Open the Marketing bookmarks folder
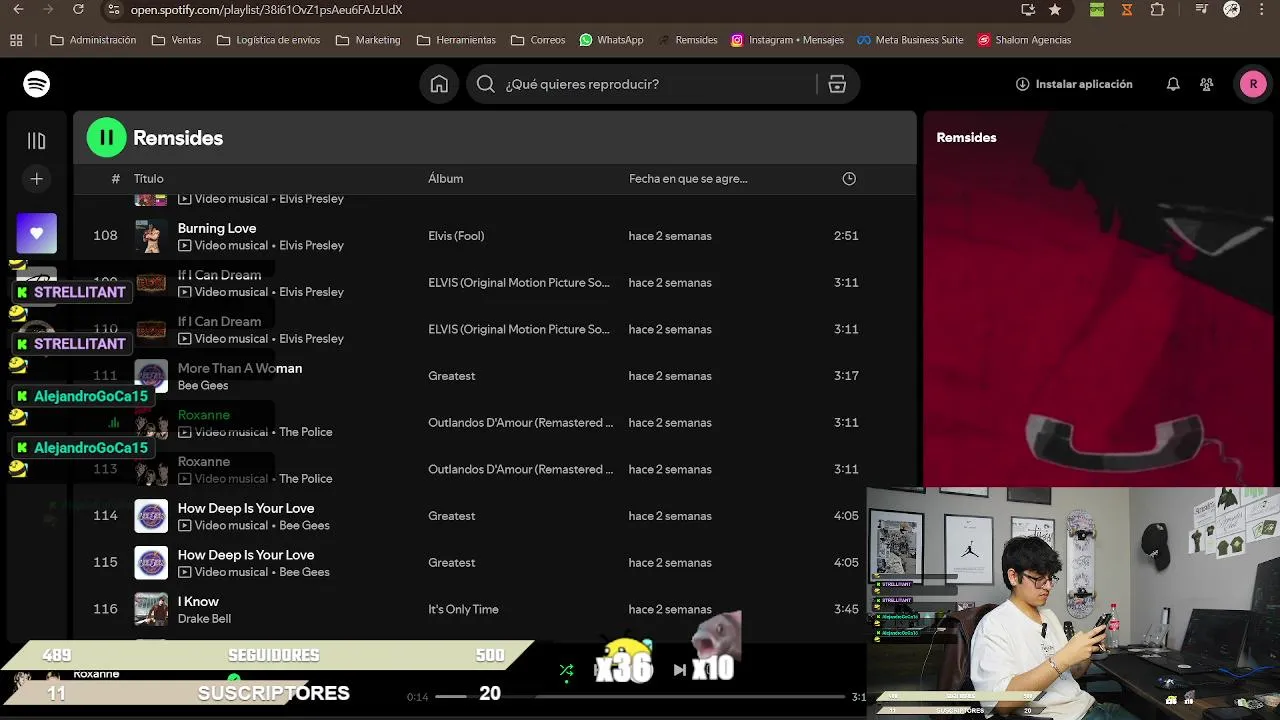 368,40
